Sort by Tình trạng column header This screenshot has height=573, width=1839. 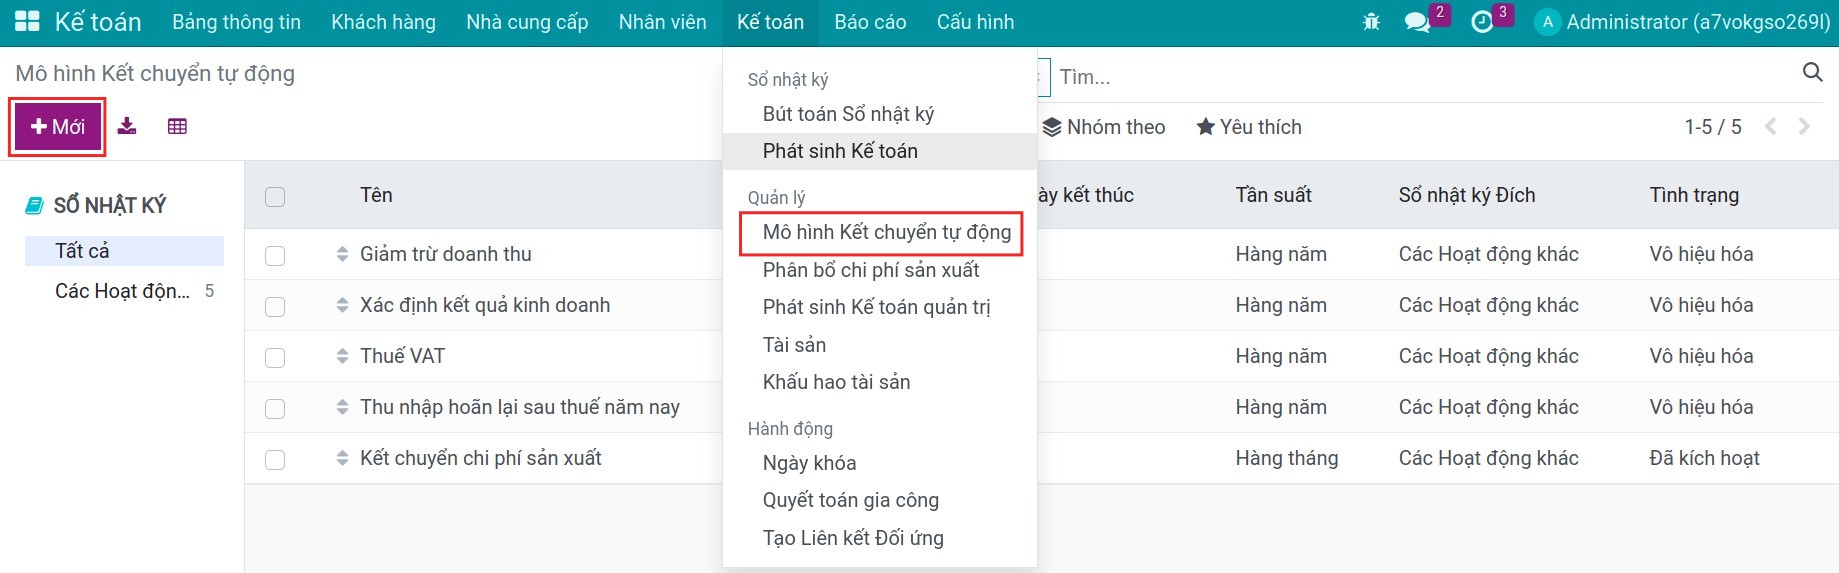pyautogui.click(x=1694, y=195)
